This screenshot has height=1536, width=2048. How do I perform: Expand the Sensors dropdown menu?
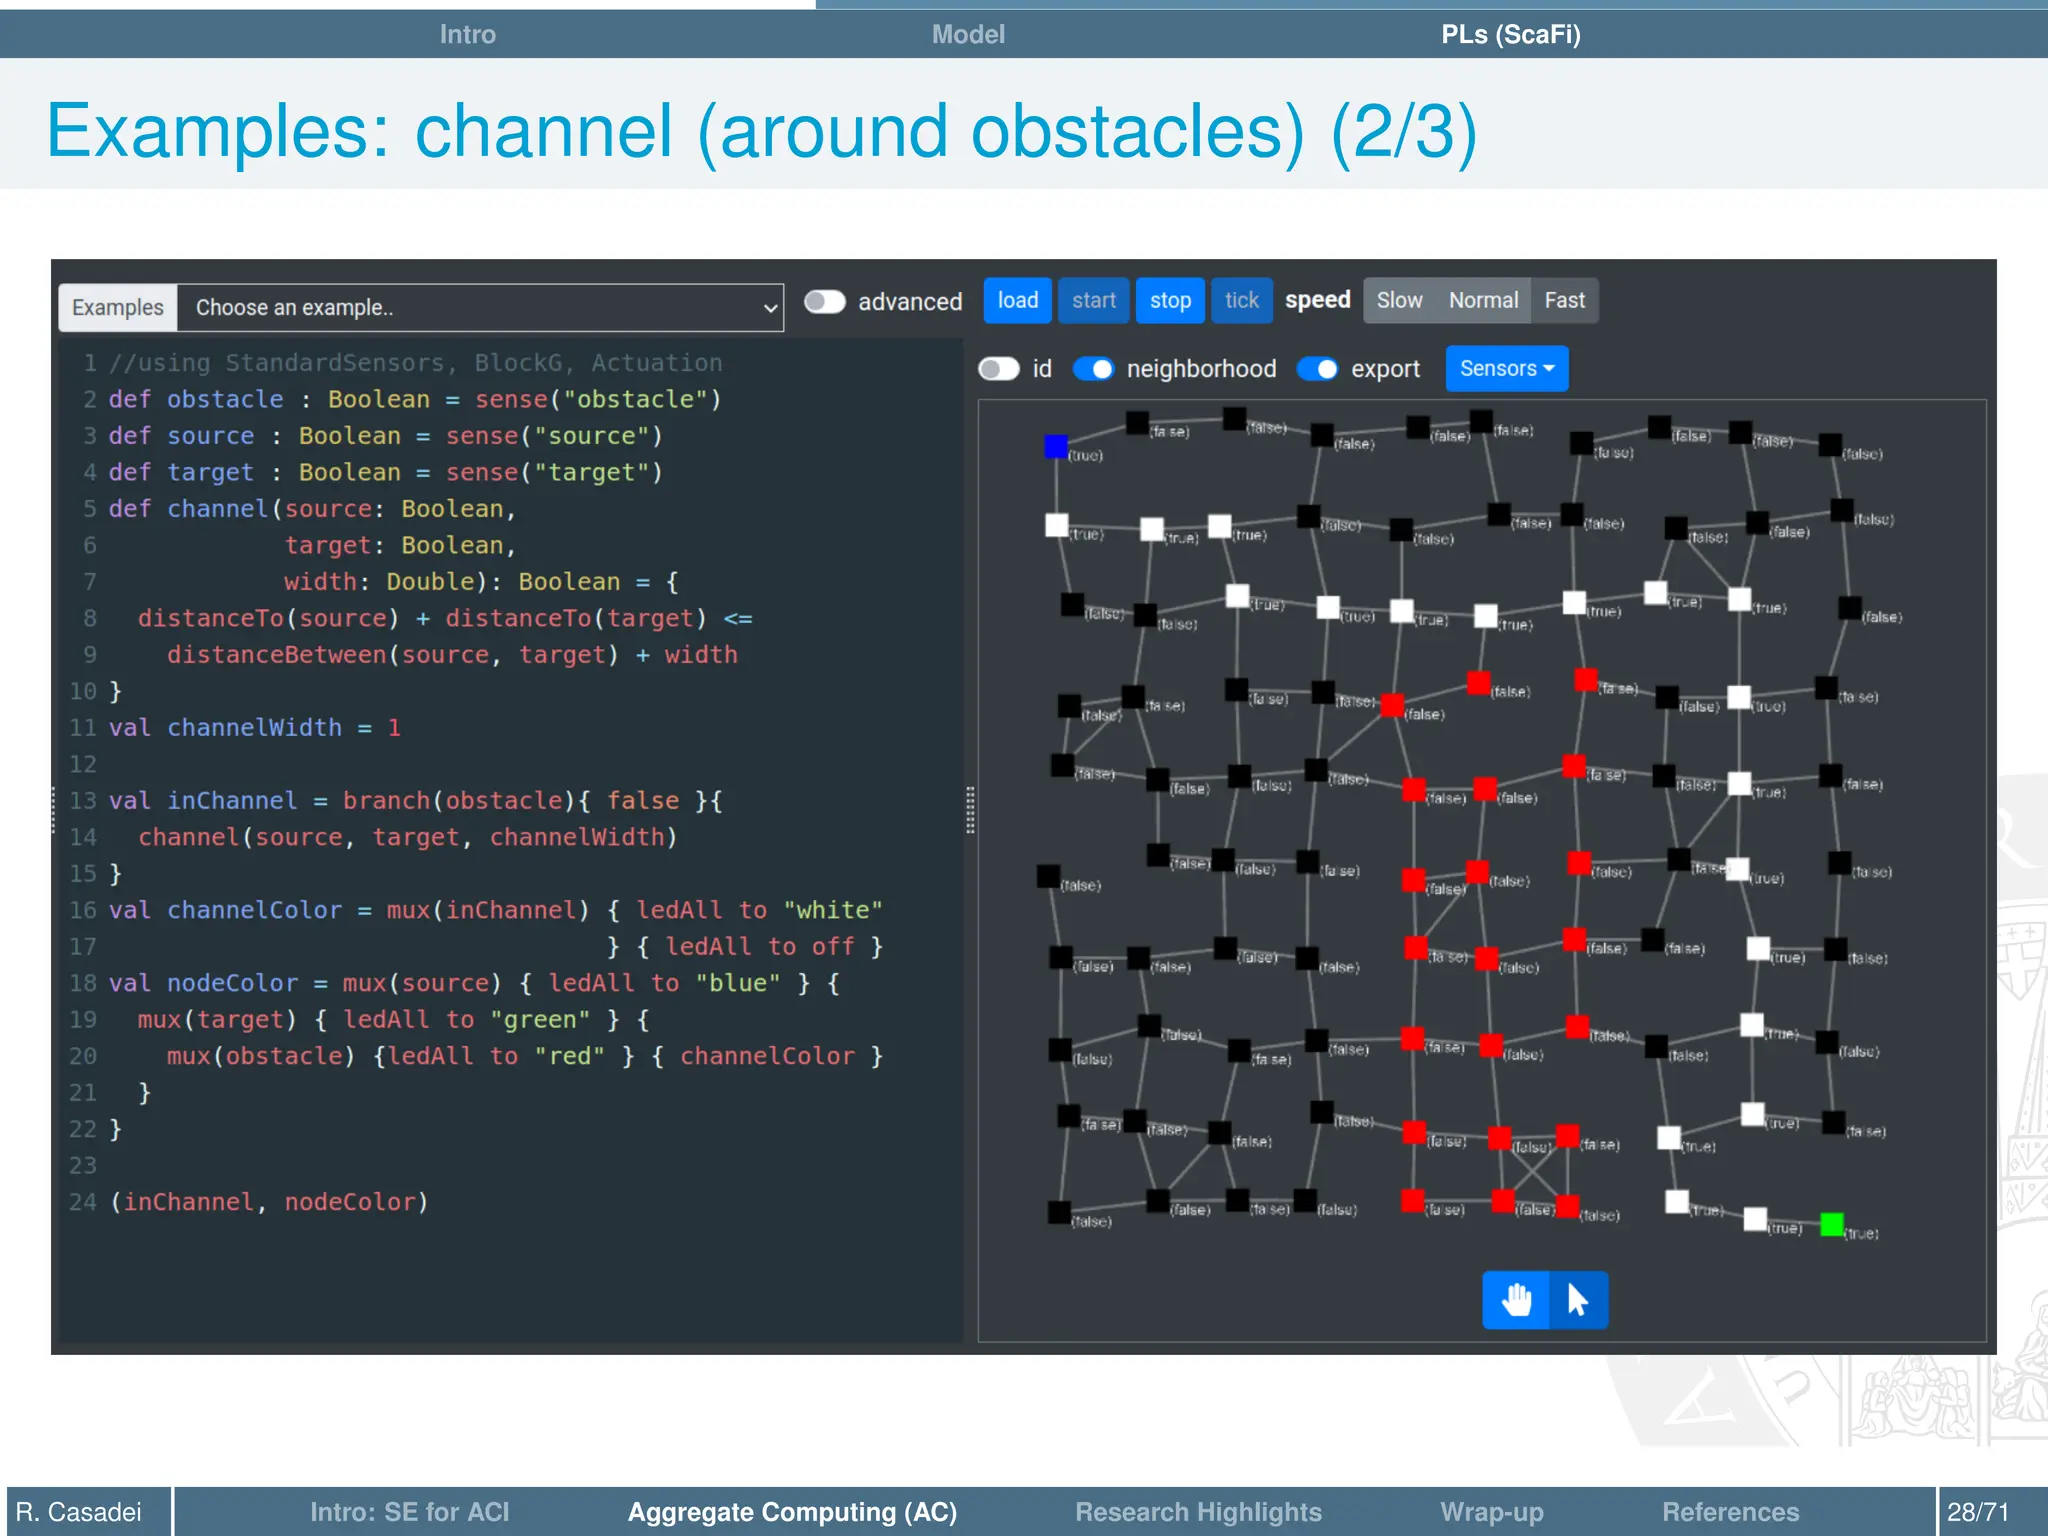pyautogui.click(x=1506, y=369)
